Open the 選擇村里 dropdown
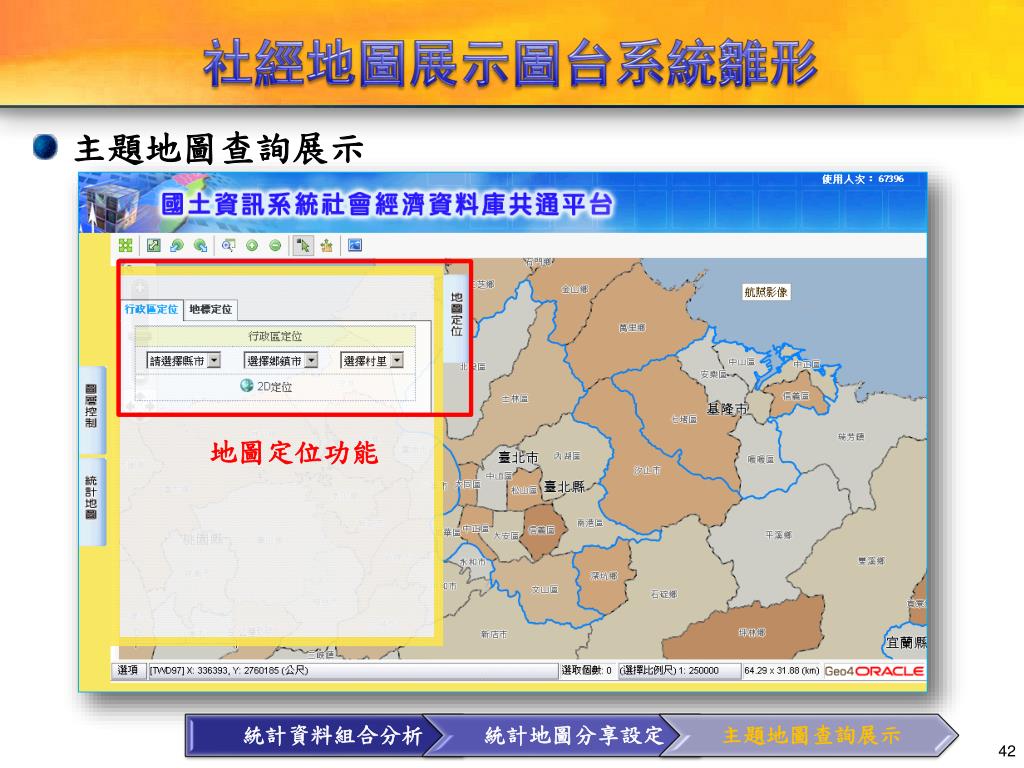Image resolution: width=1024 pixels, height=768 pixels. [372, 360]
